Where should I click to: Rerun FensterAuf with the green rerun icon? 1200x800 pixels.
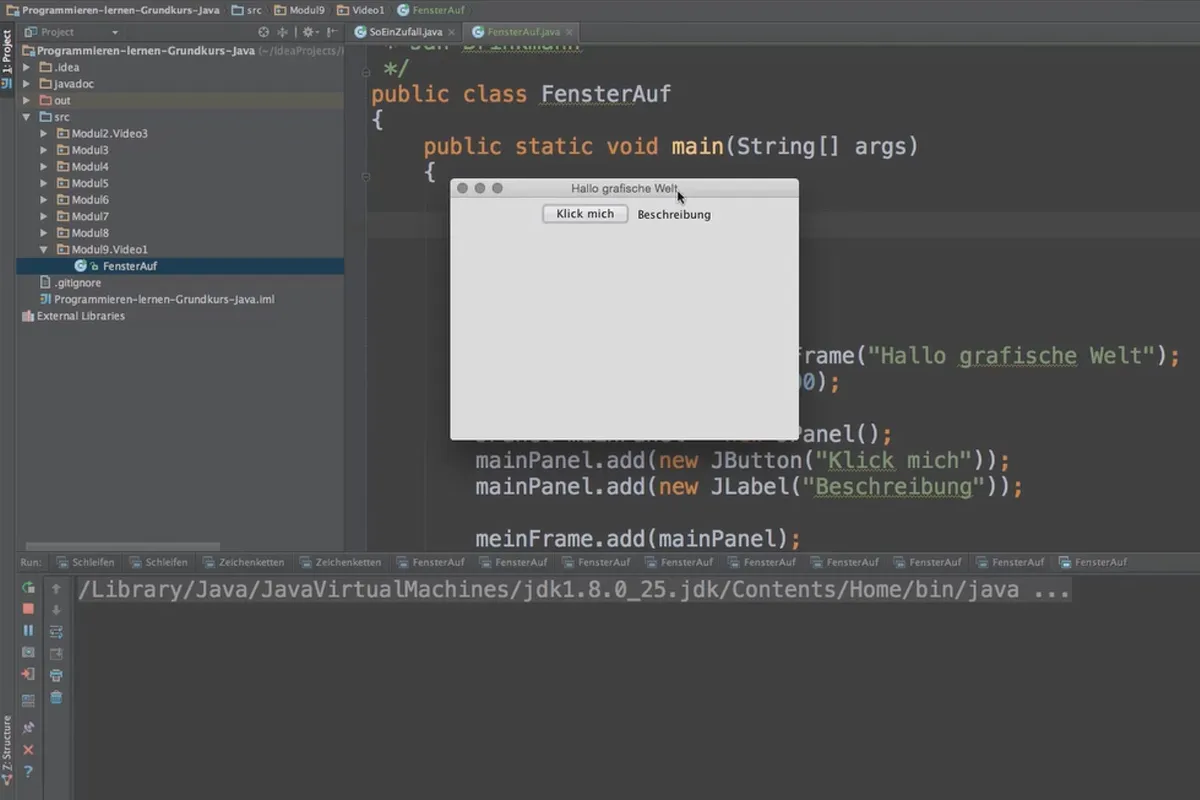pos(28,588)
